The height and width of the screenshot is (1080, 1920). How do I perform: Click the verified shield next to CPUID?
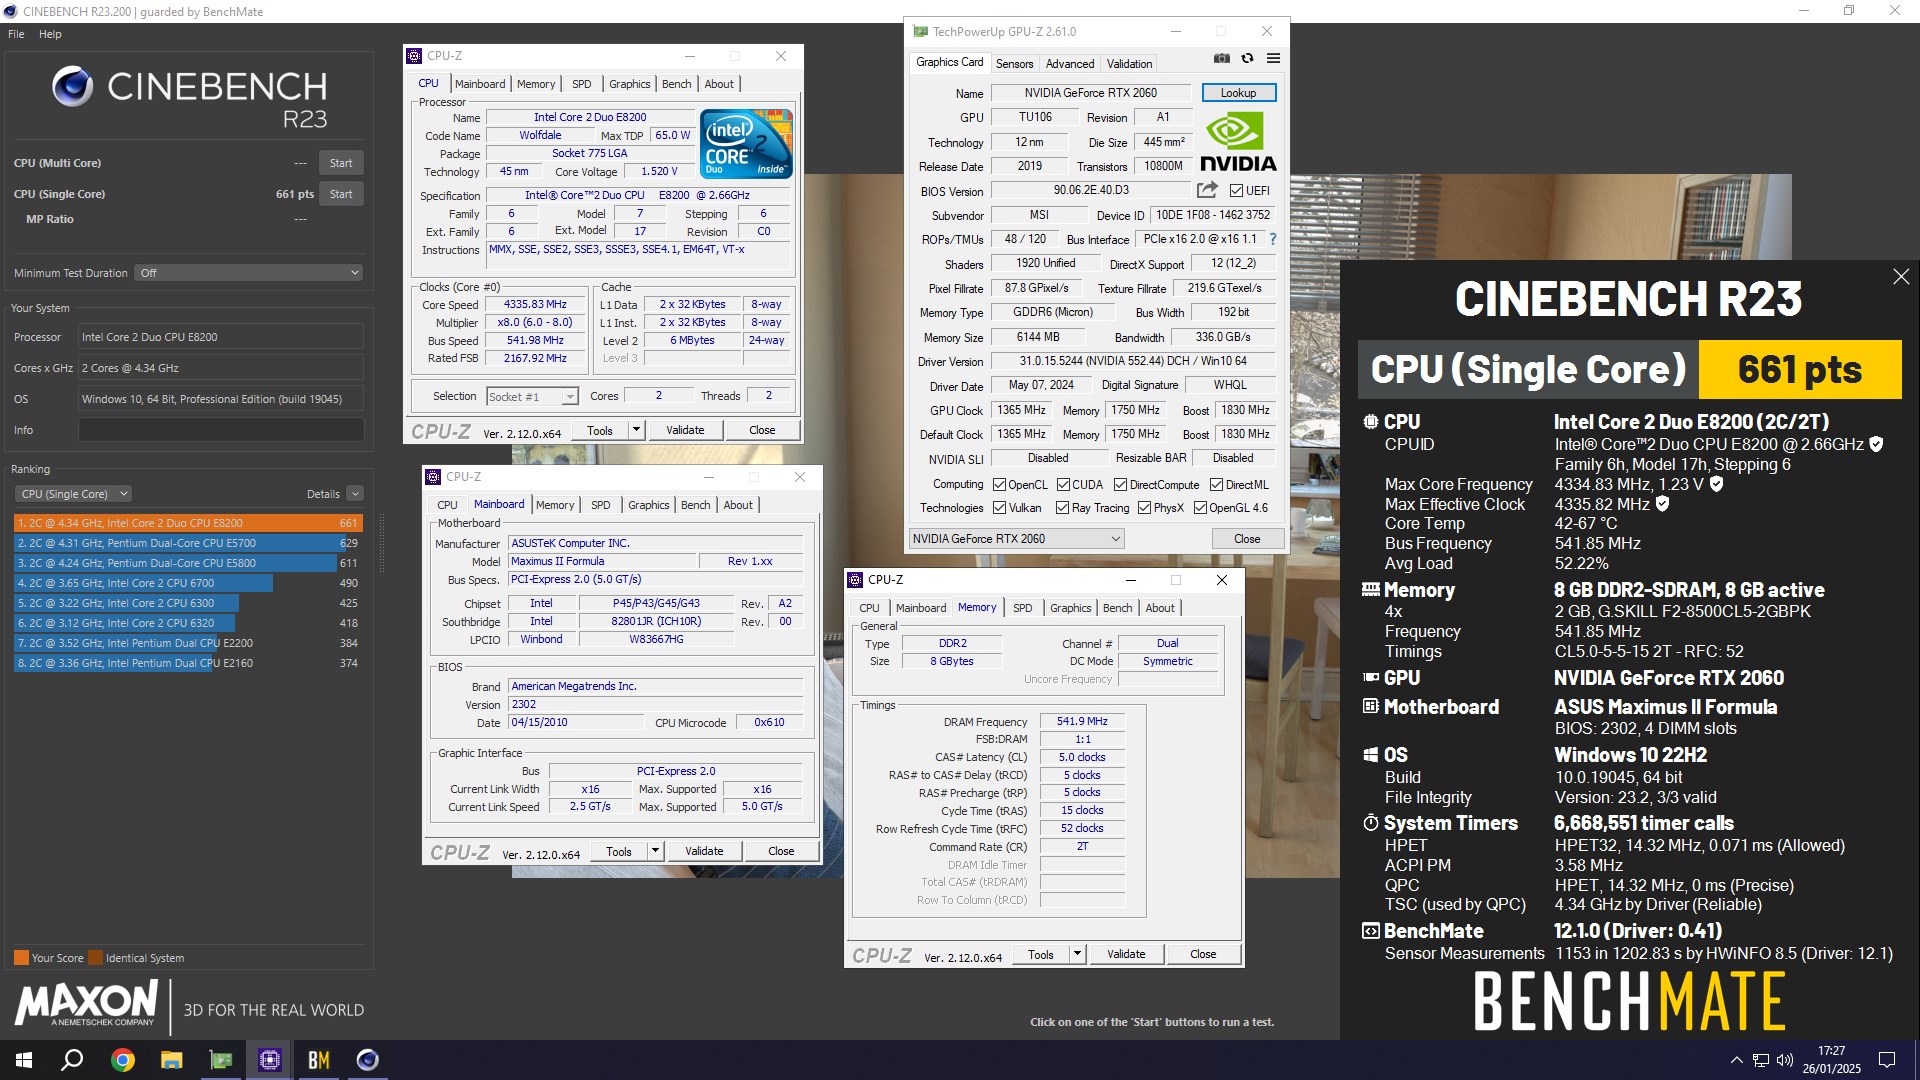(x=1876, y=444)
